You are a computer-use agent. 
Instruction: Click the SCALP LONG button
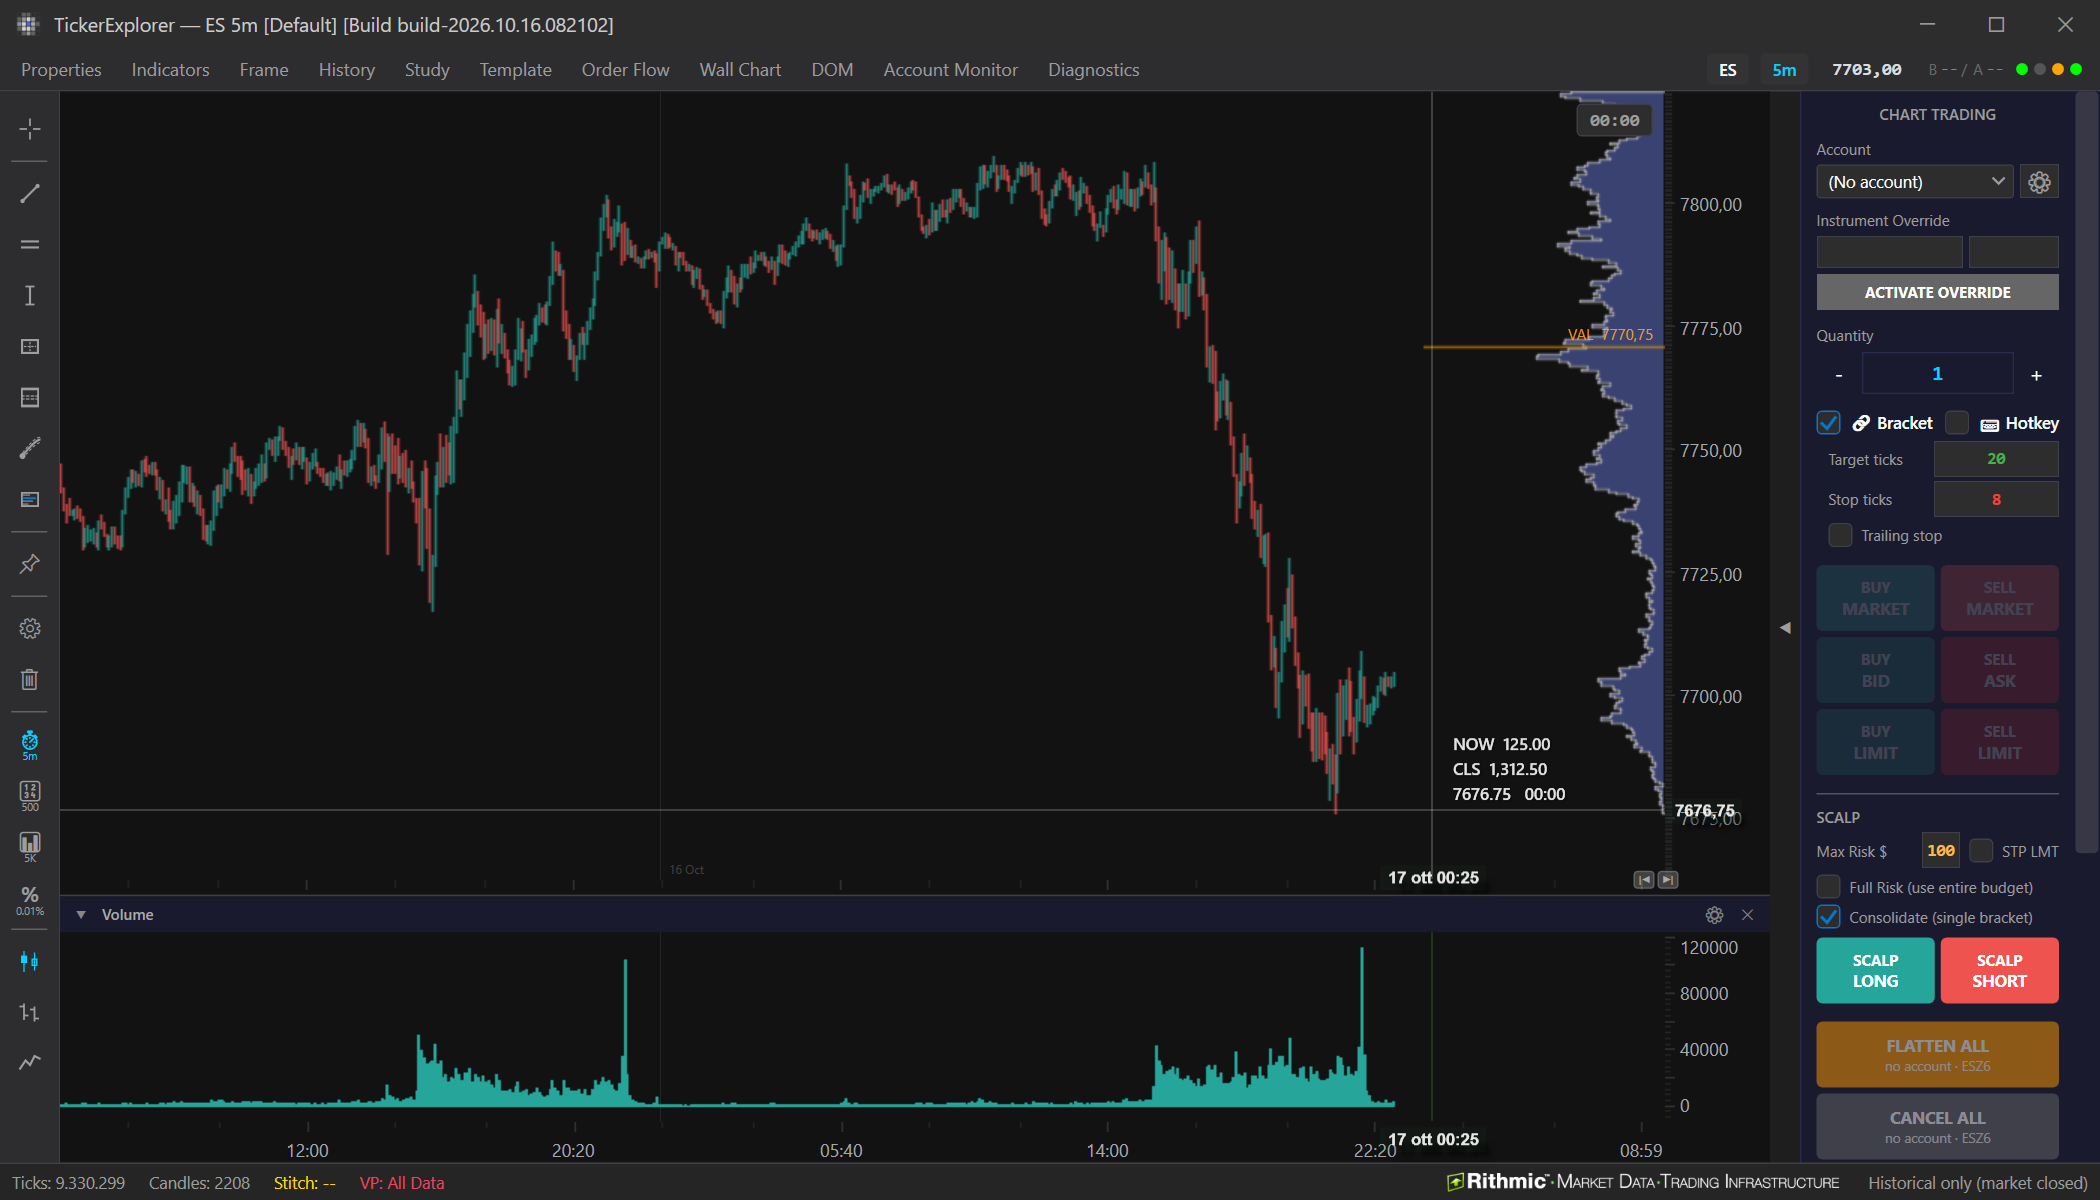point(1875,970)
